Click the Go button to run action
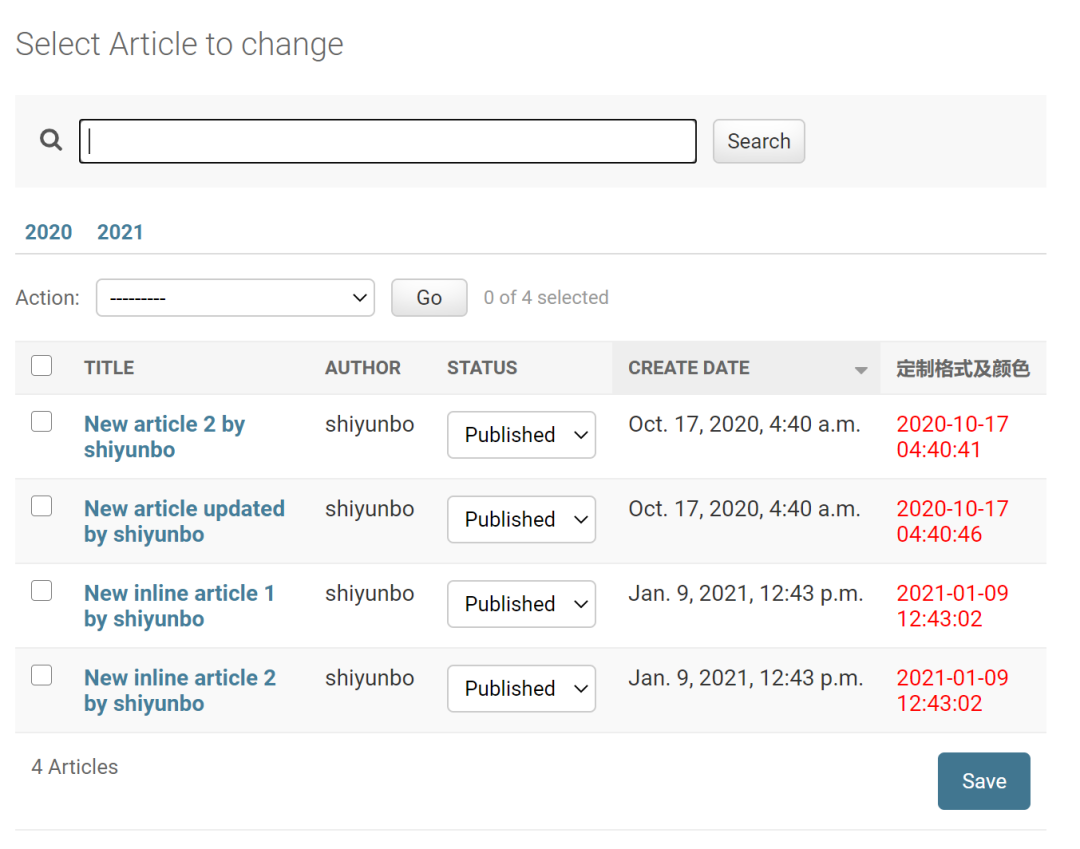This screenshot has width=1080, height=849. tap(429, 297)
